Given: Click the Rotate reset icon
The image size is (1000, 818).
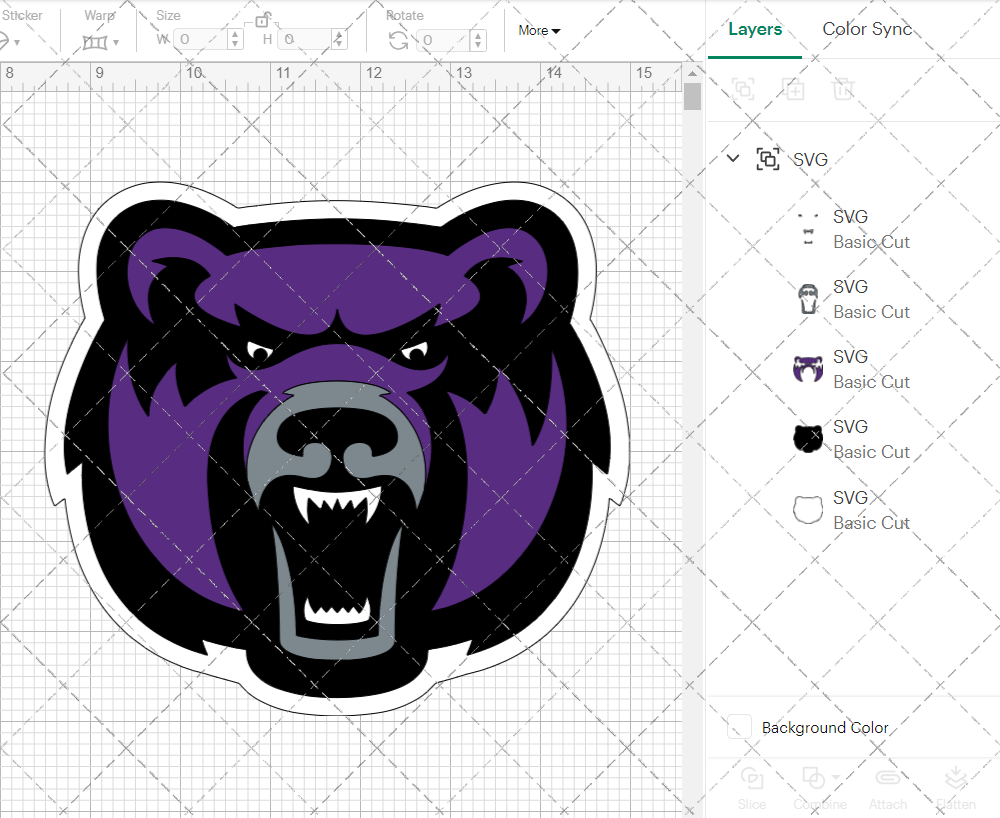Looking at the screenshot, I should pyautogui.click(x=397, y=39).
